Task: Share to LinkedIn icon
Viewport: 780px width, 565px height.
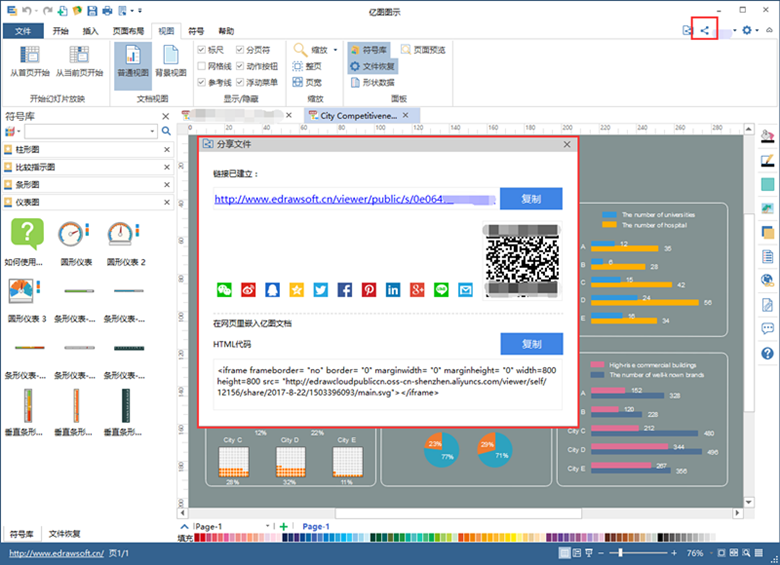Action: tap(393, 290)
